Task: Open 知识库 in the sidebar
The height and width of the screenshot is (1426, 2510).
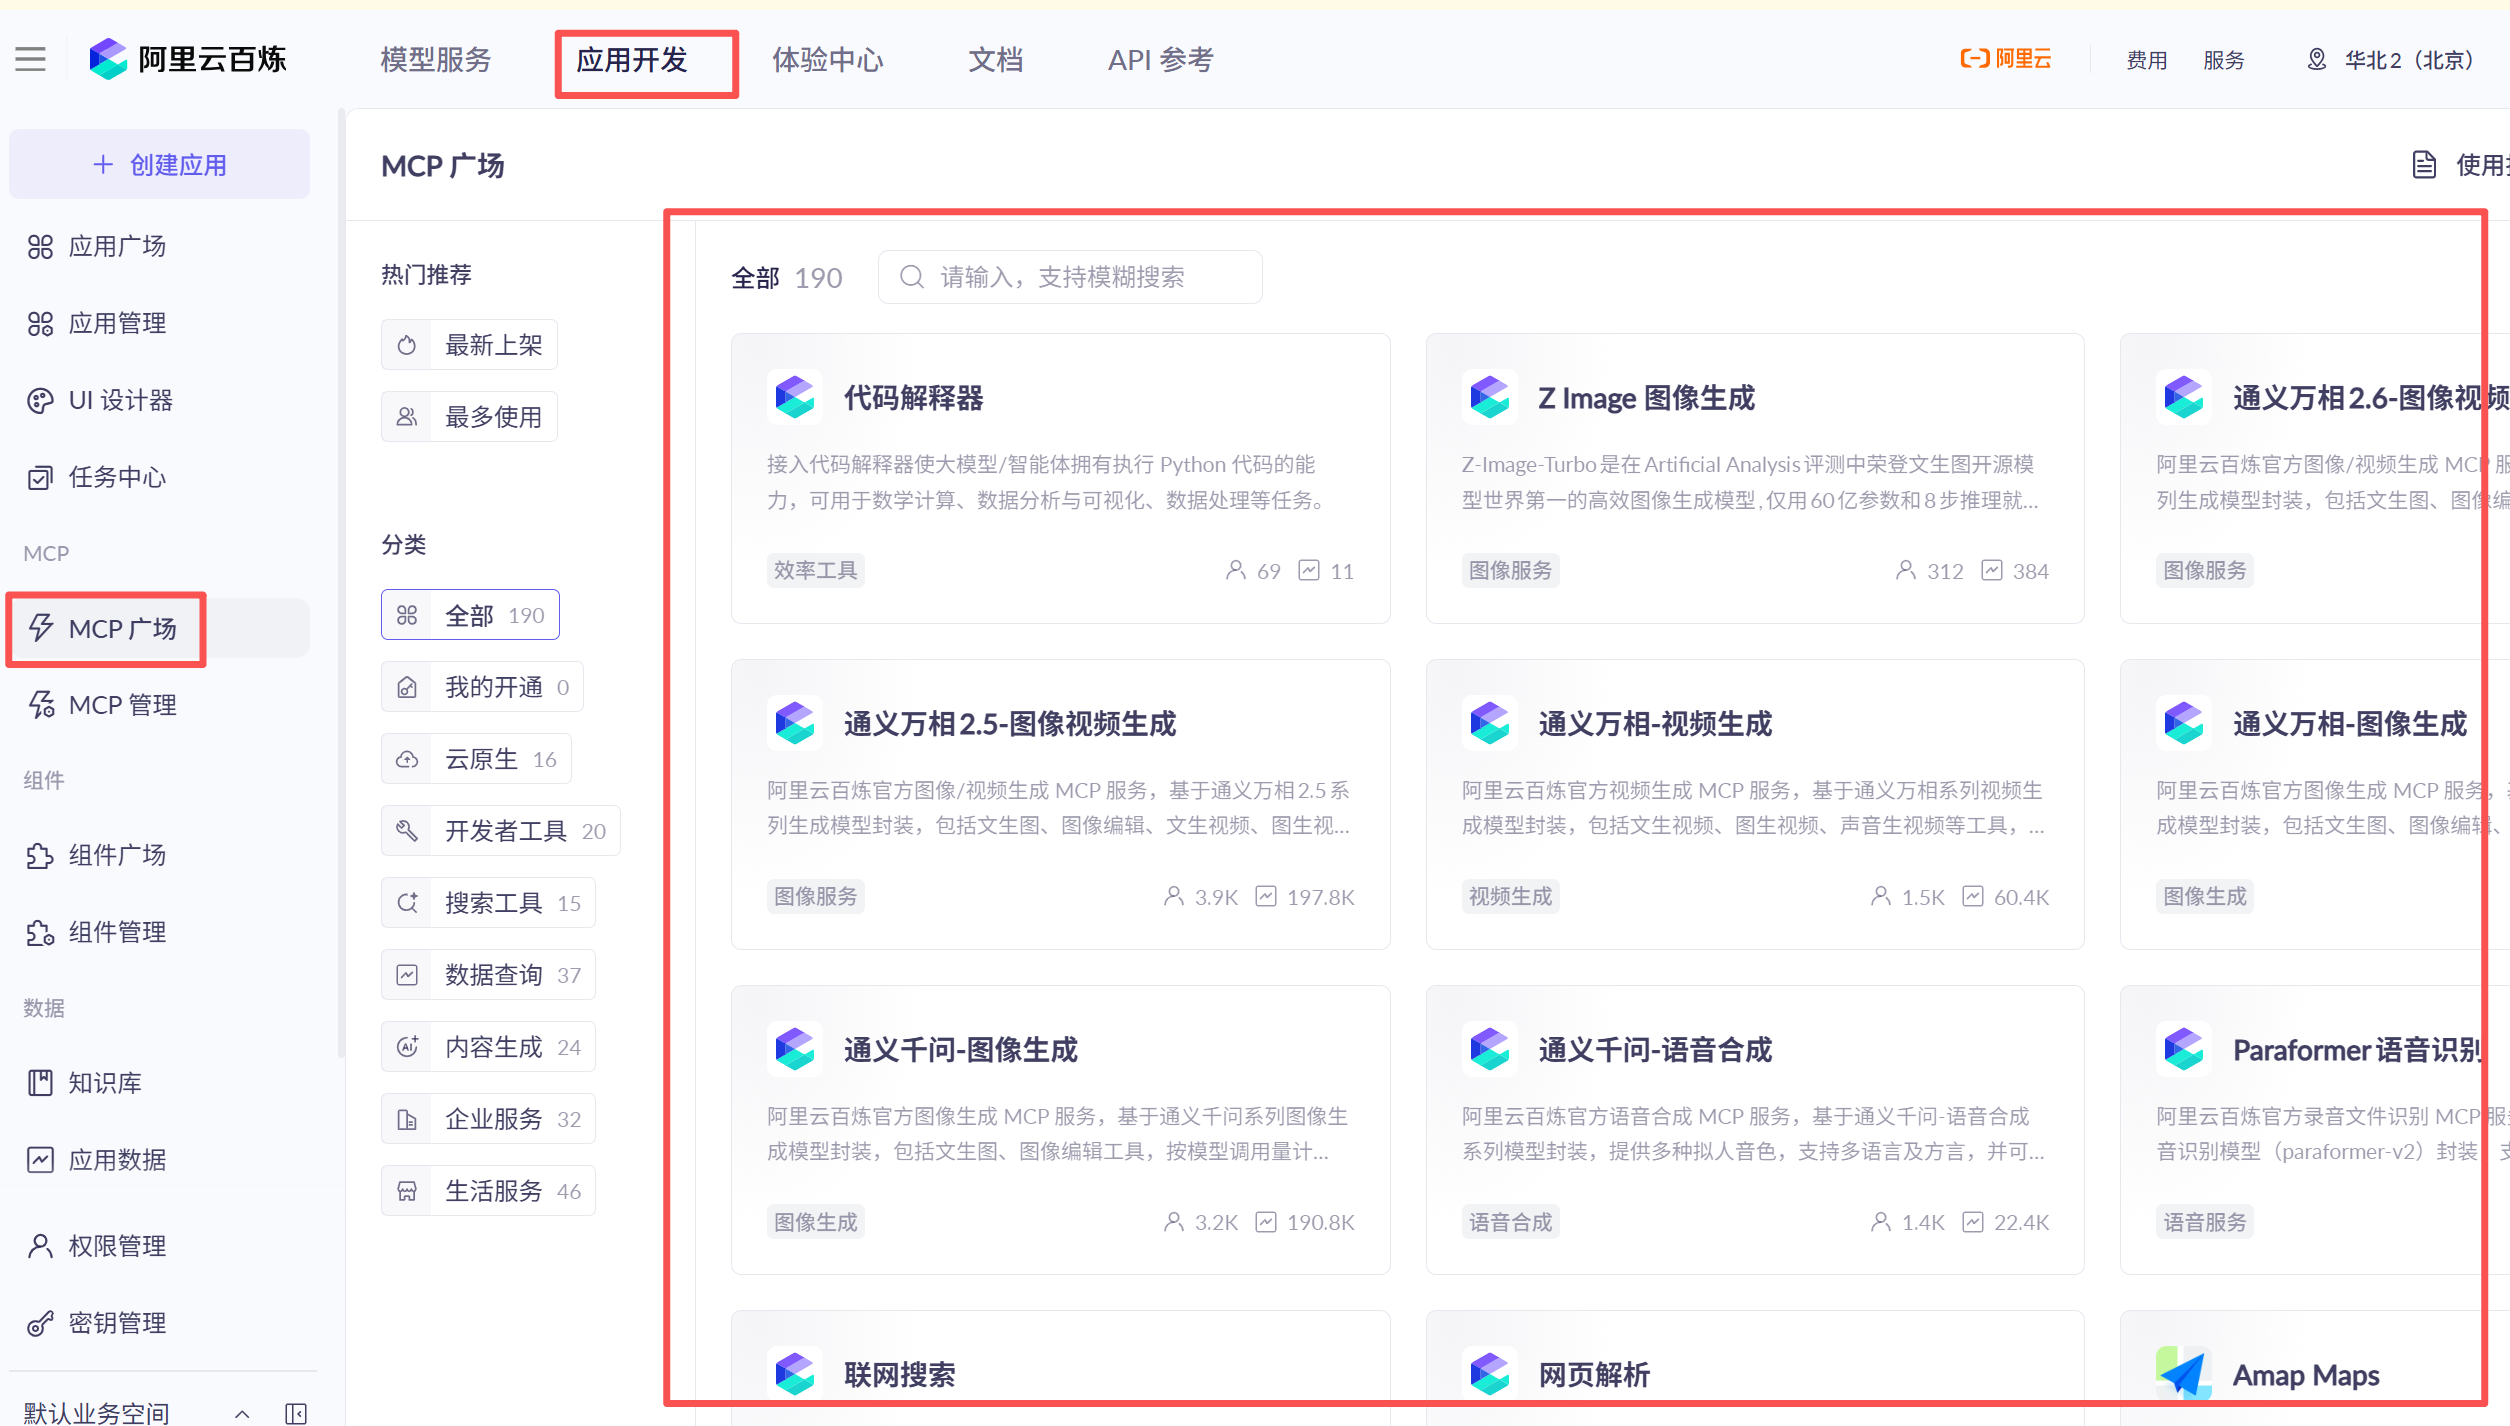Action: click(x=104, y=1083)
